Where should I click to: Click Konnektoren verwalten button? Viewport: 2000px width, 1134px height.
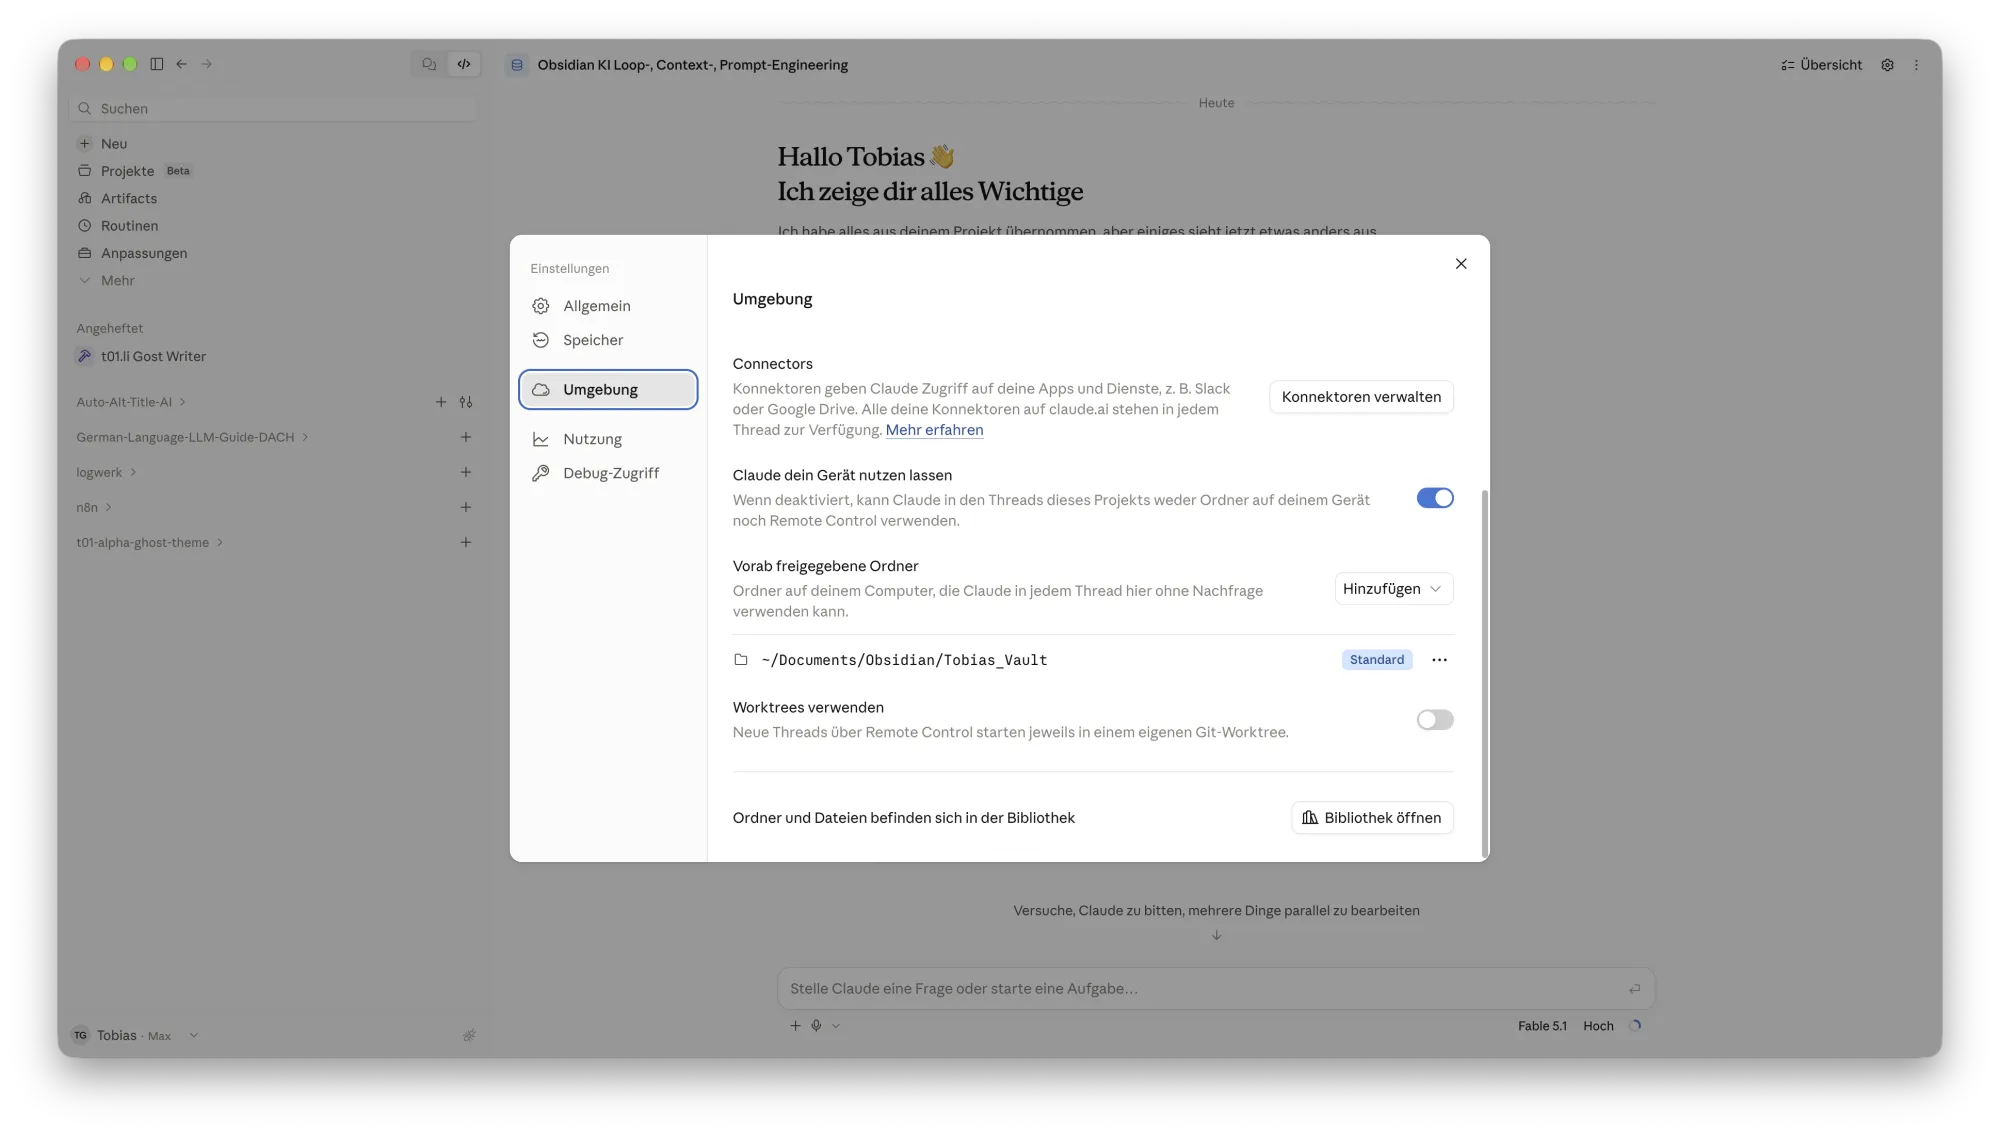click(x=1361, y=397)
